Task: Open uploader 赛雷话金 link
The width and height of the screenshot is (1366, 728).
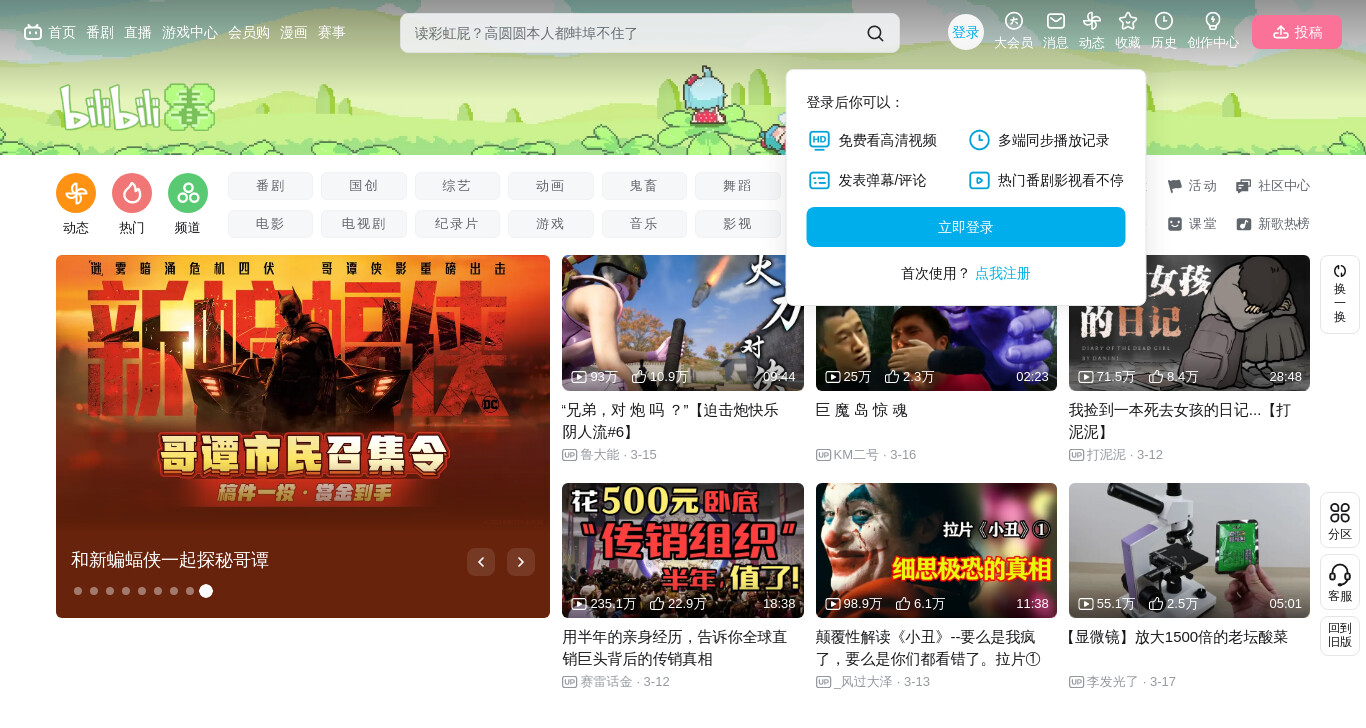Action: [616, 682]
